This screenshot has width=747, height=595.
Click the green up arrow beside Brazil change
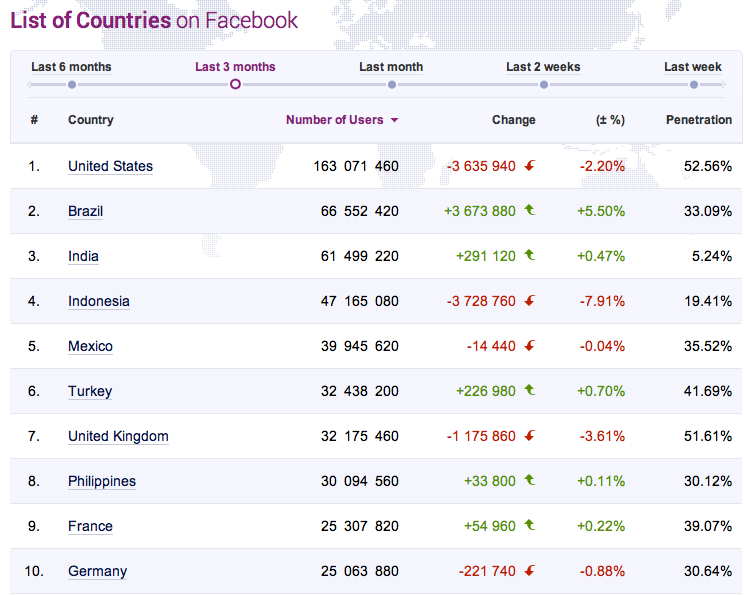pos(529,210)
